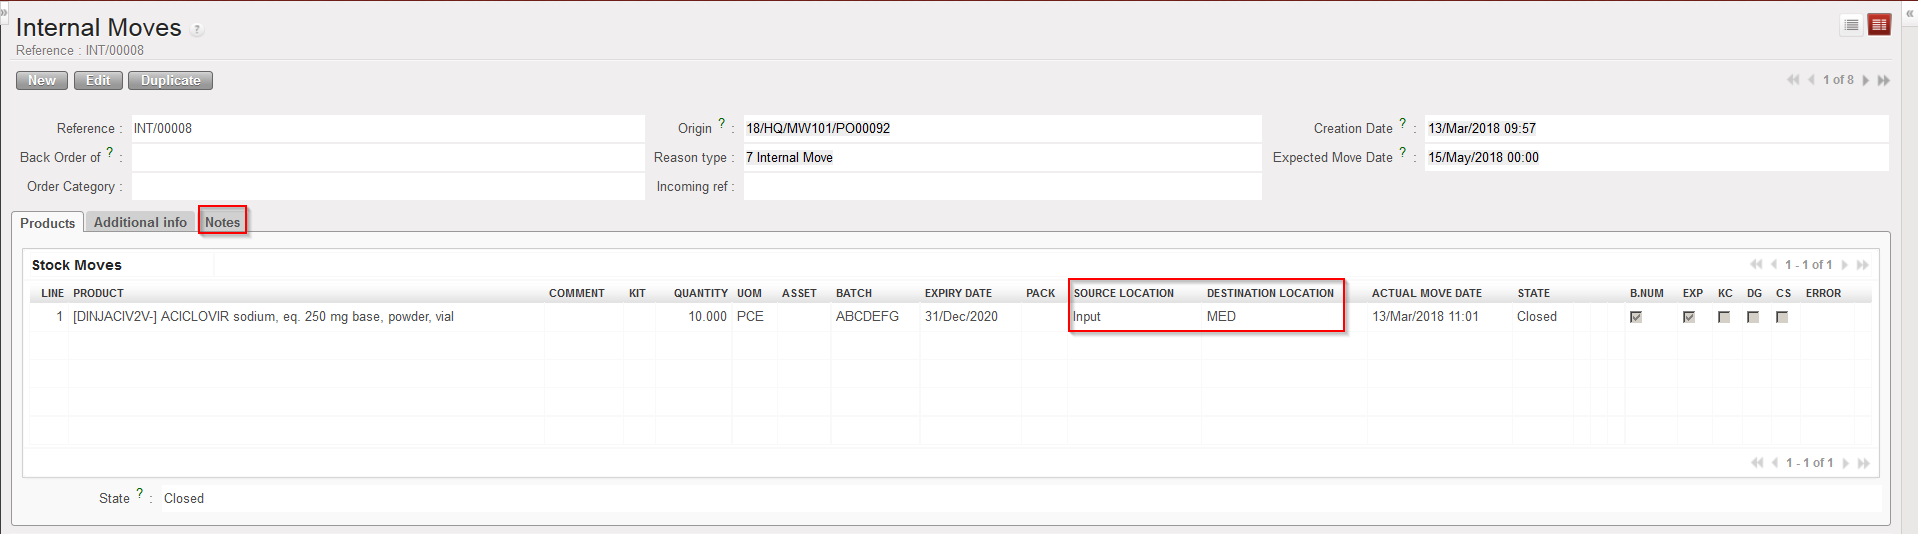Toggle the DG checkbox in line 1

click(x=1753, y=317)
